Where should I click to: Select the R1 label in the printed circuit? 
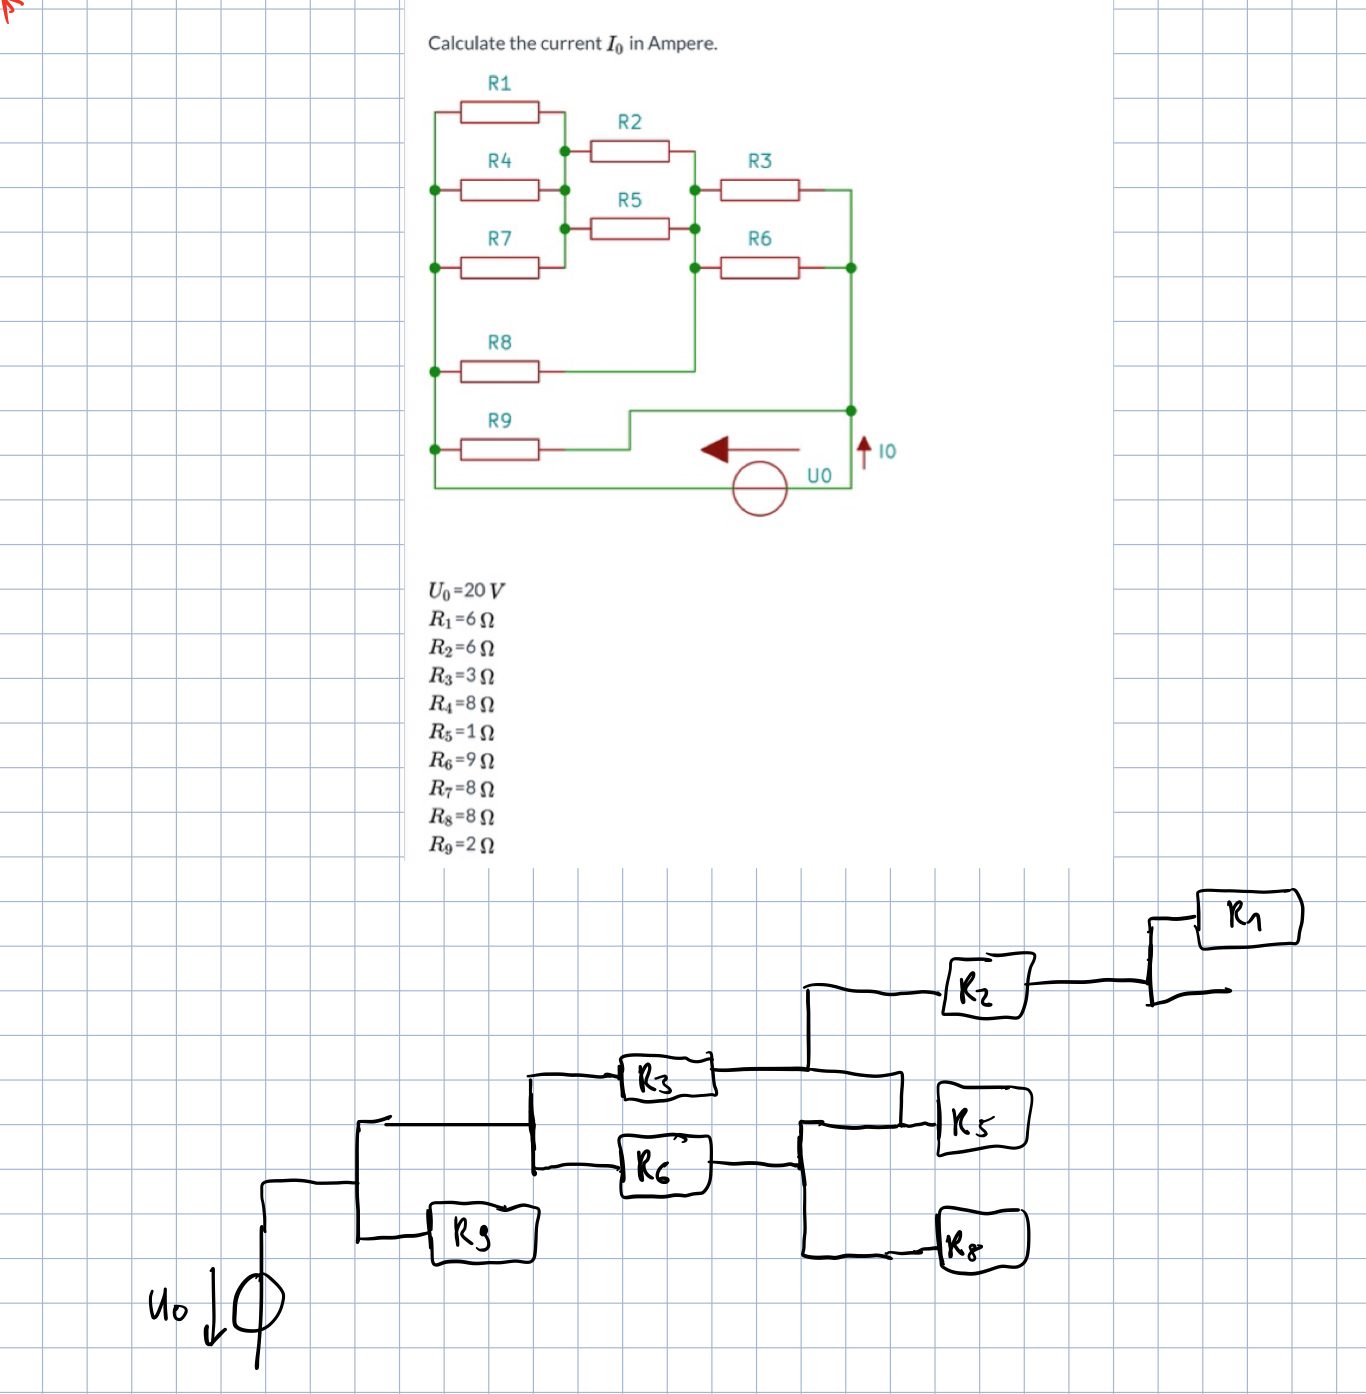coord(499,84)
